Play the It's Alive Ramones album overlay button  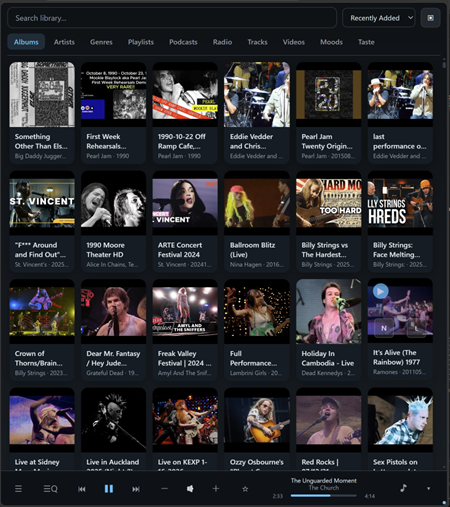tap(380, 291)
